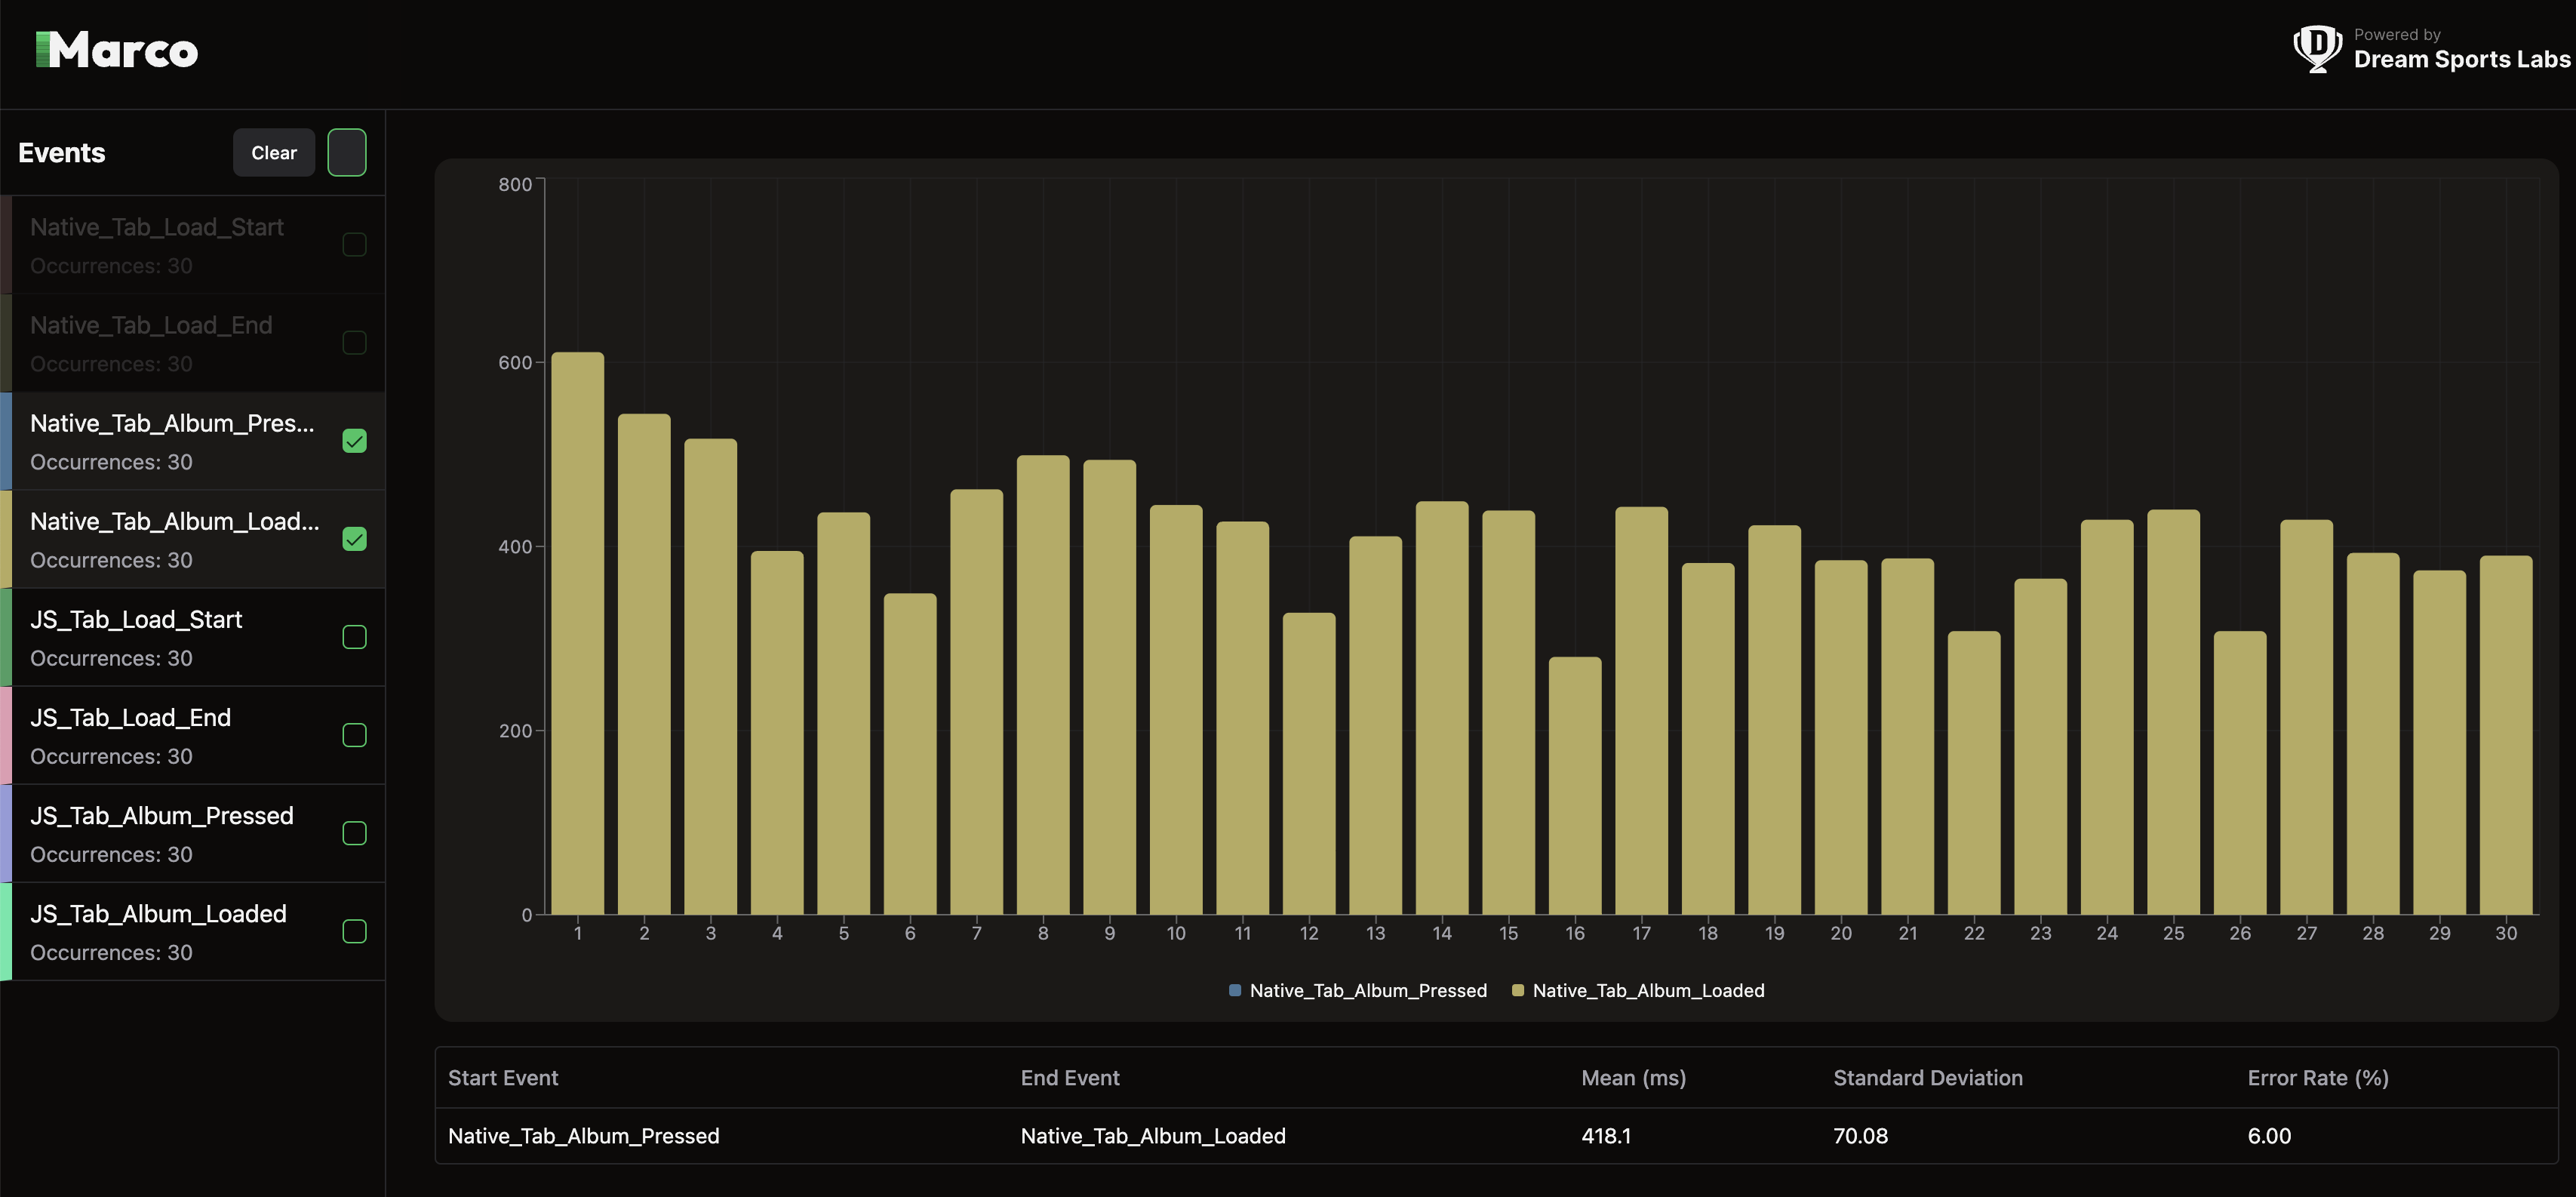The height and width of the screenshot is (1197, 2576).
Task: Click the Dream Sports Labs link text
Action: point(2461,59)
